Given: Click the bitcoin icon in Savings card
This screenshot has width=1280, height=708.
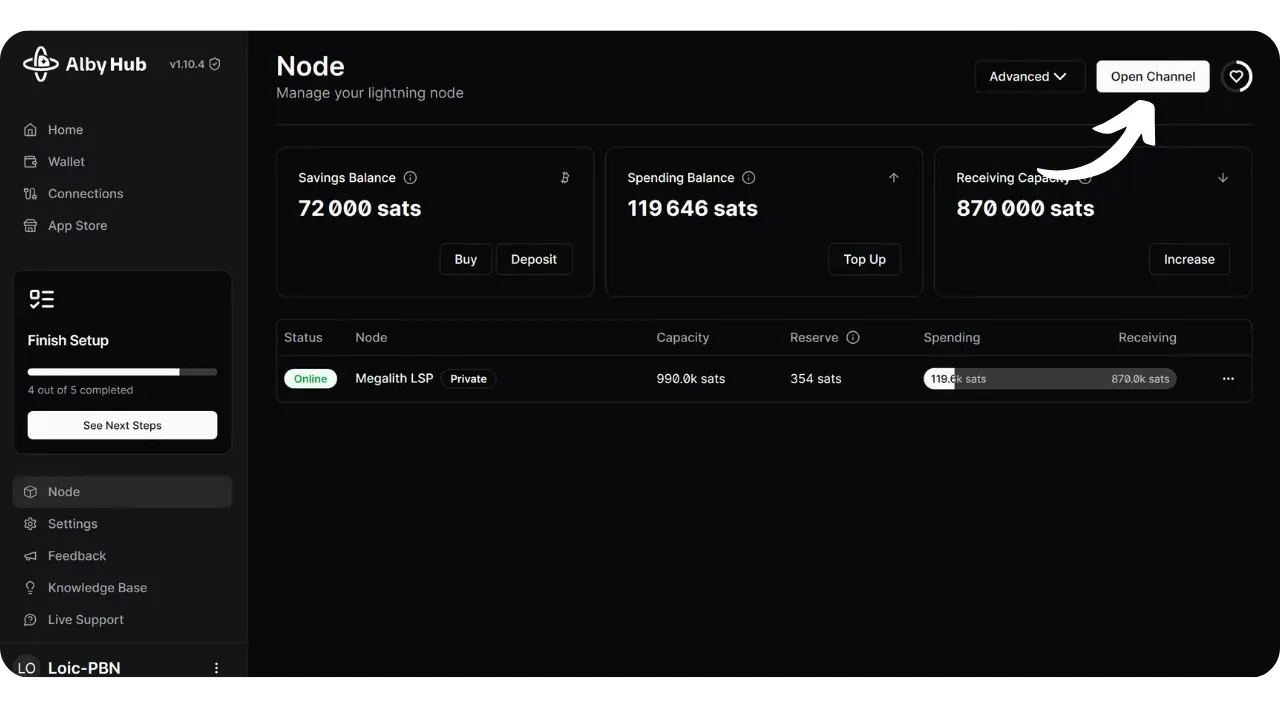Looking at the screenshot, I should 565,178.
